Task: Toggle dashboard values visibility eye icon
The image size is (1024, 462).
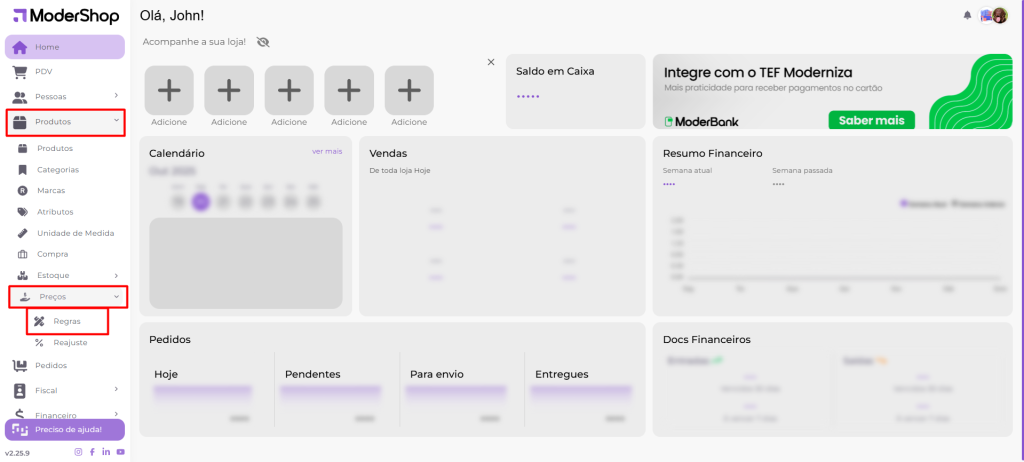Action: pyautogui.click(x=263, y=42)
